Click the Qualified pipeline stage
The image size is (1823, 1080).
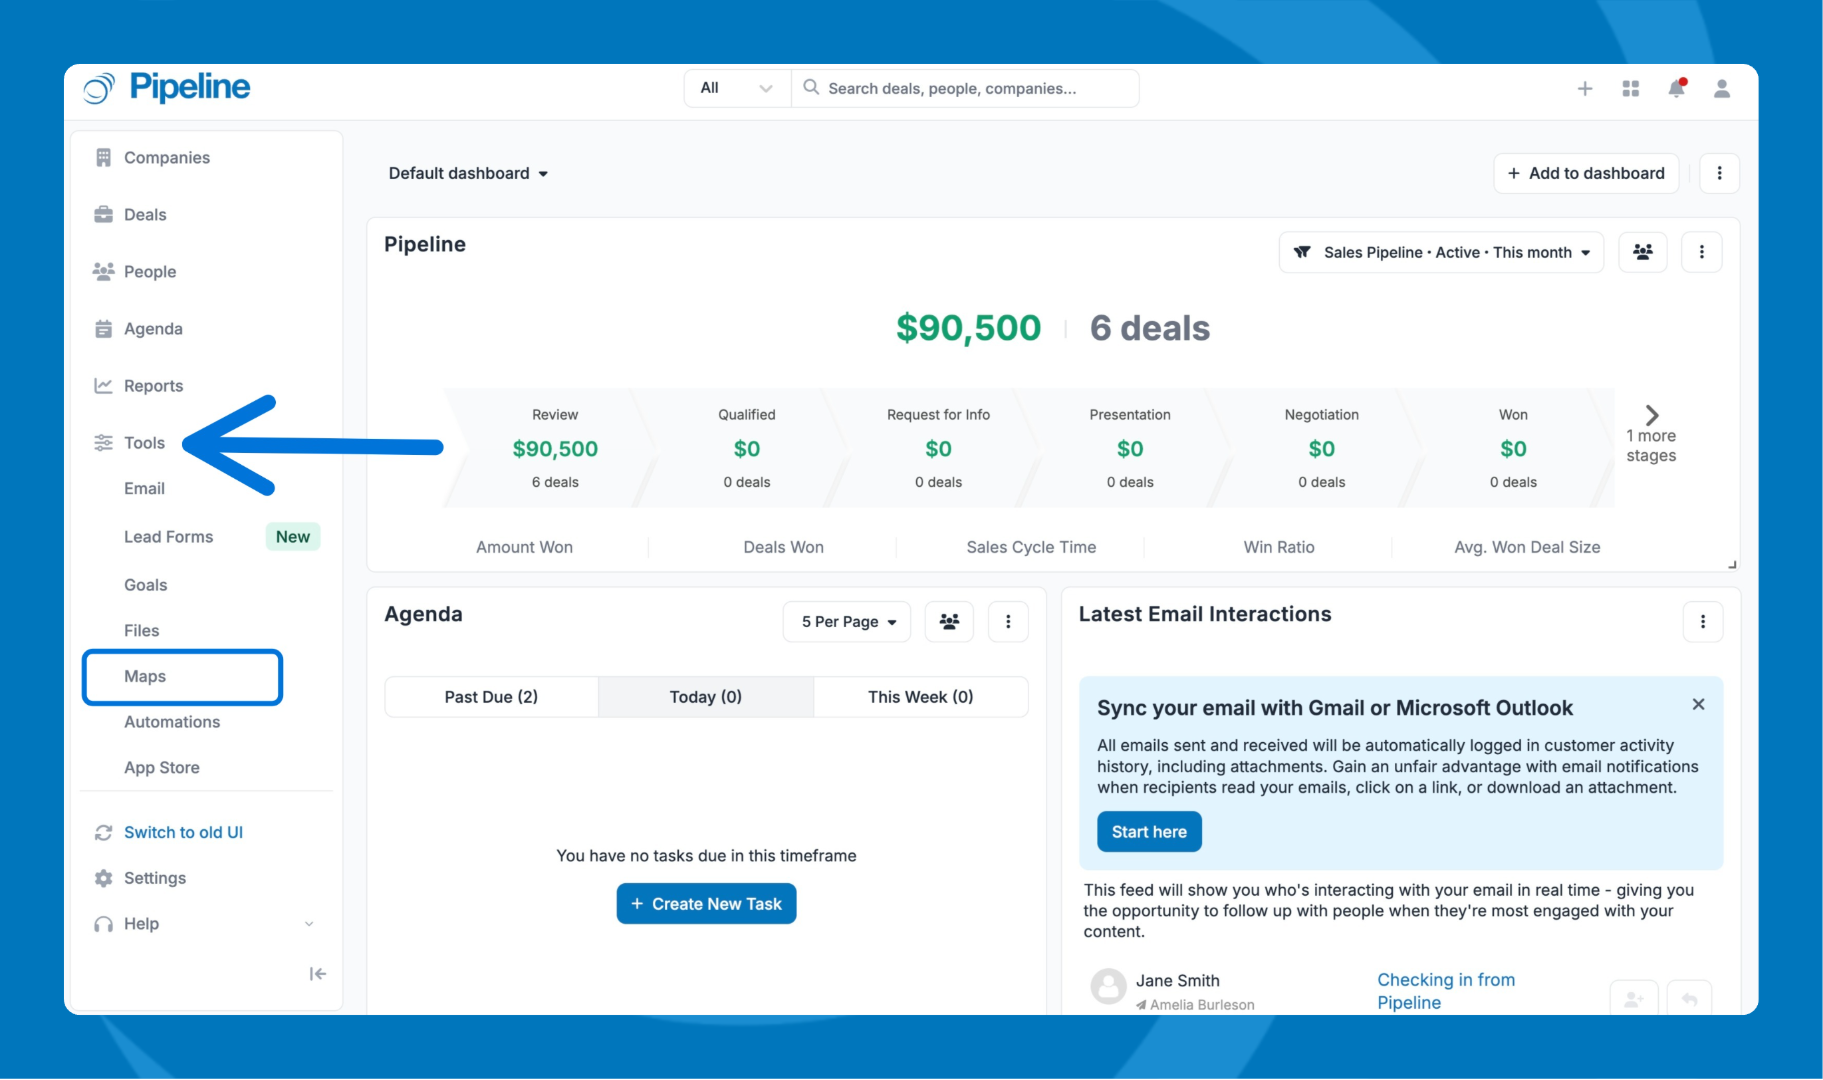coord(747,448)
